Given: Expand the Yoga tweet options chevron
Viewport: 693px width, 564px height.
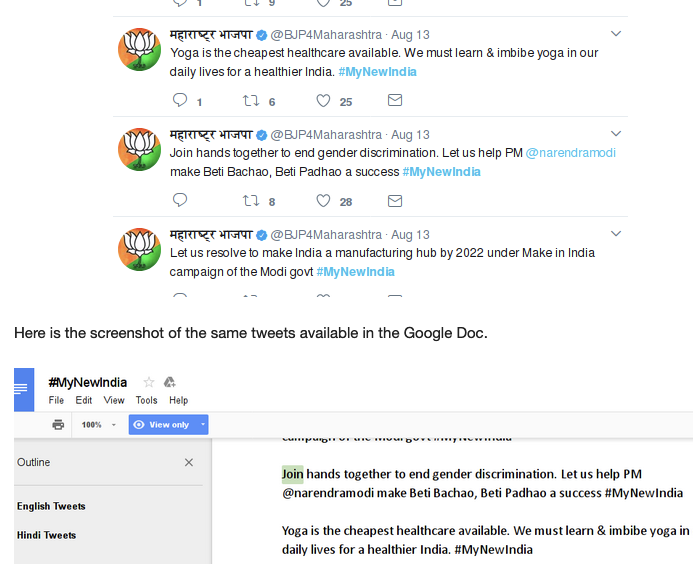Looking at the screenshot, I should tap(617, 33).
